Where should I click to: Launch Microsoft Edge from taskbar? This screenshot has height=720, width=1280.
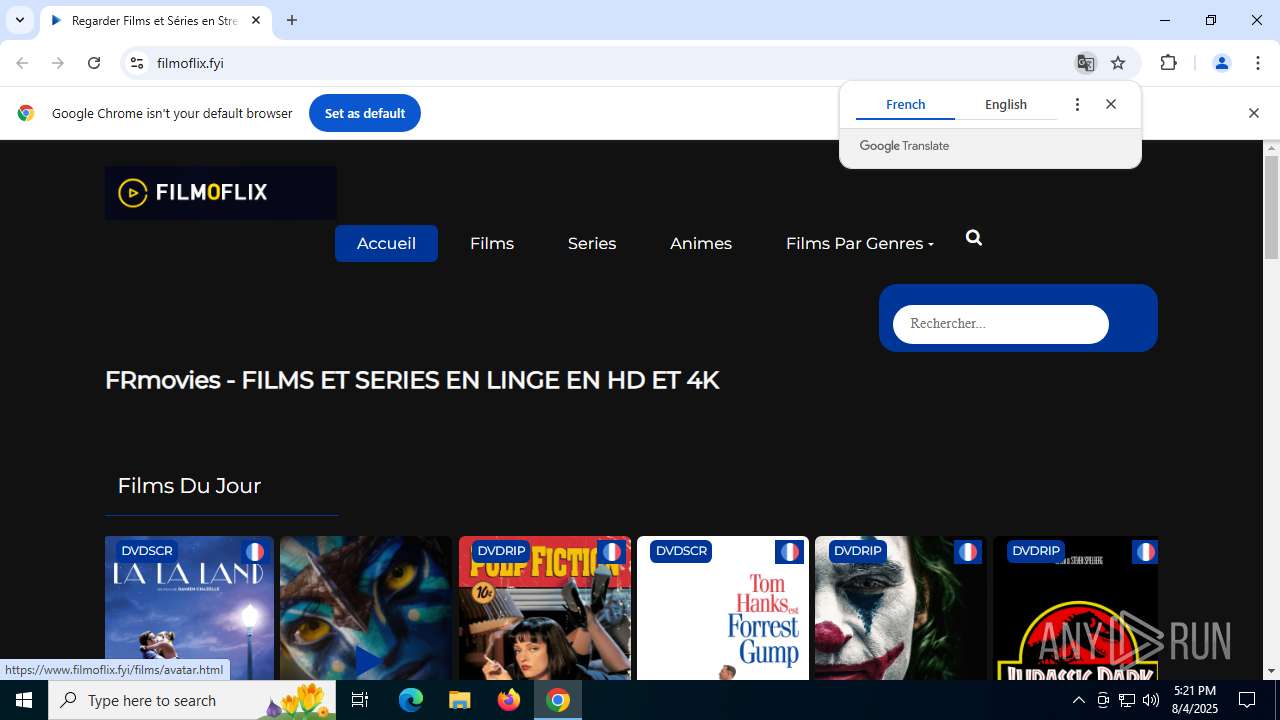point(411,700)
